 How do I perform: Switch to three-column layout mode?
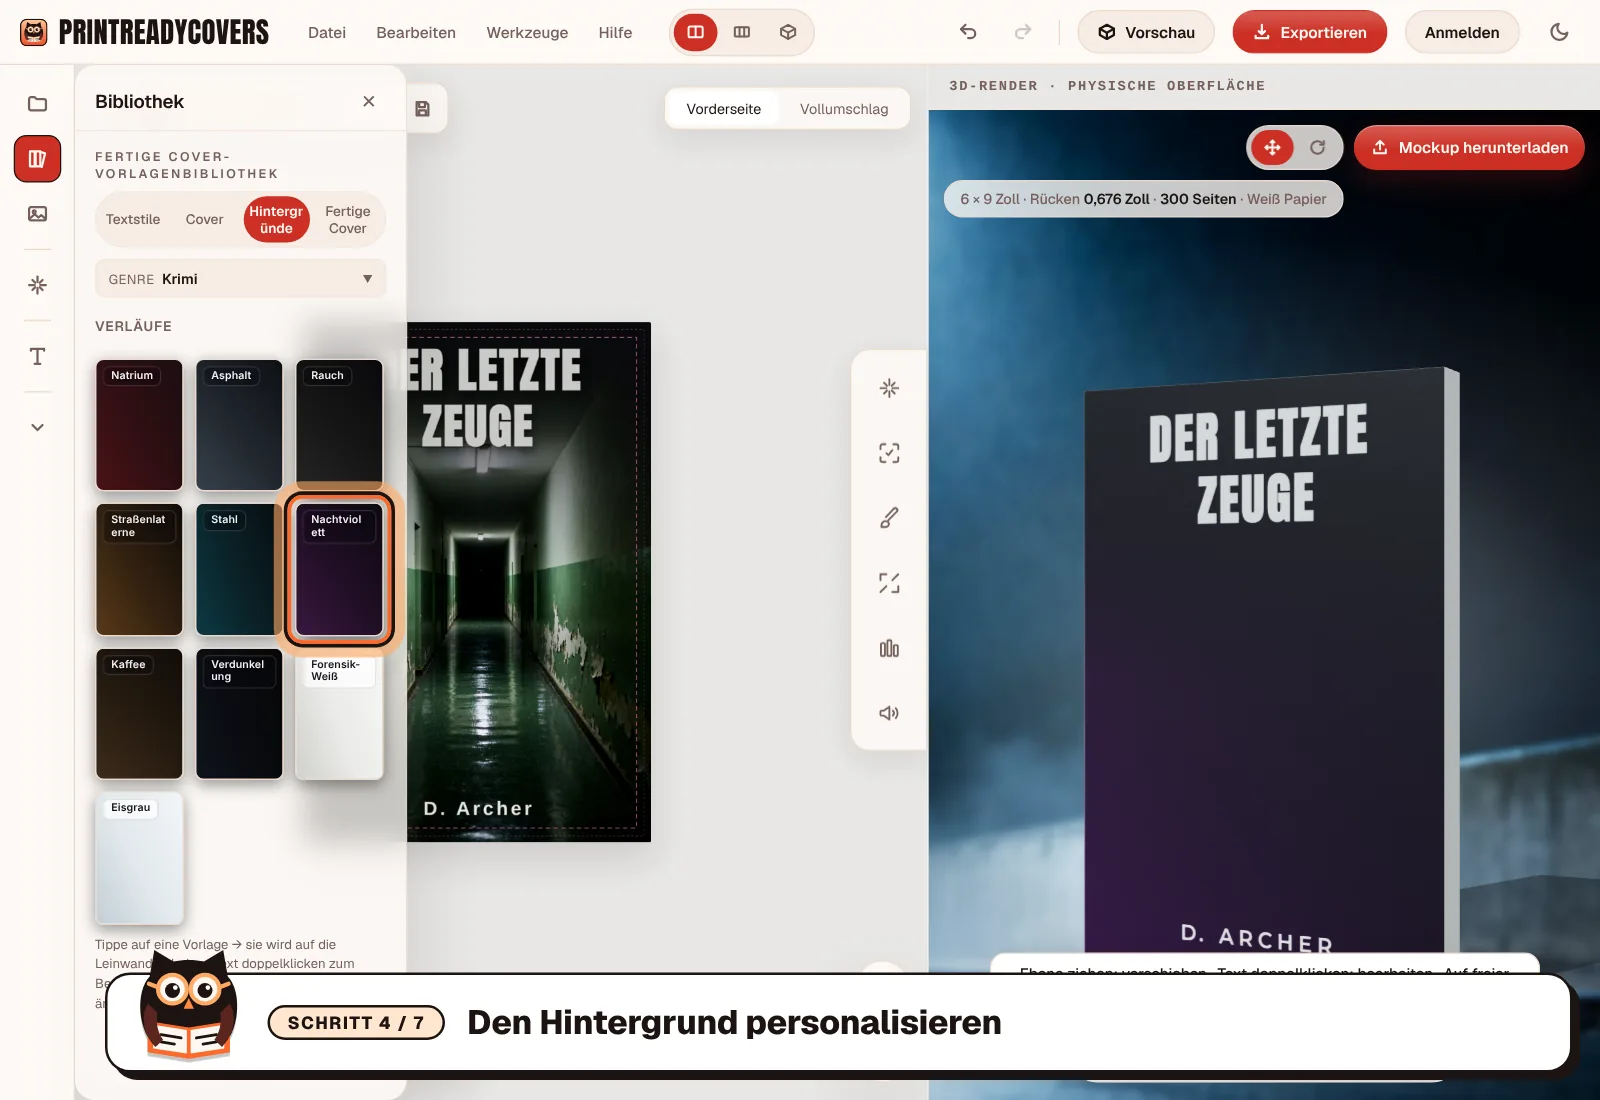click(742, 32)
